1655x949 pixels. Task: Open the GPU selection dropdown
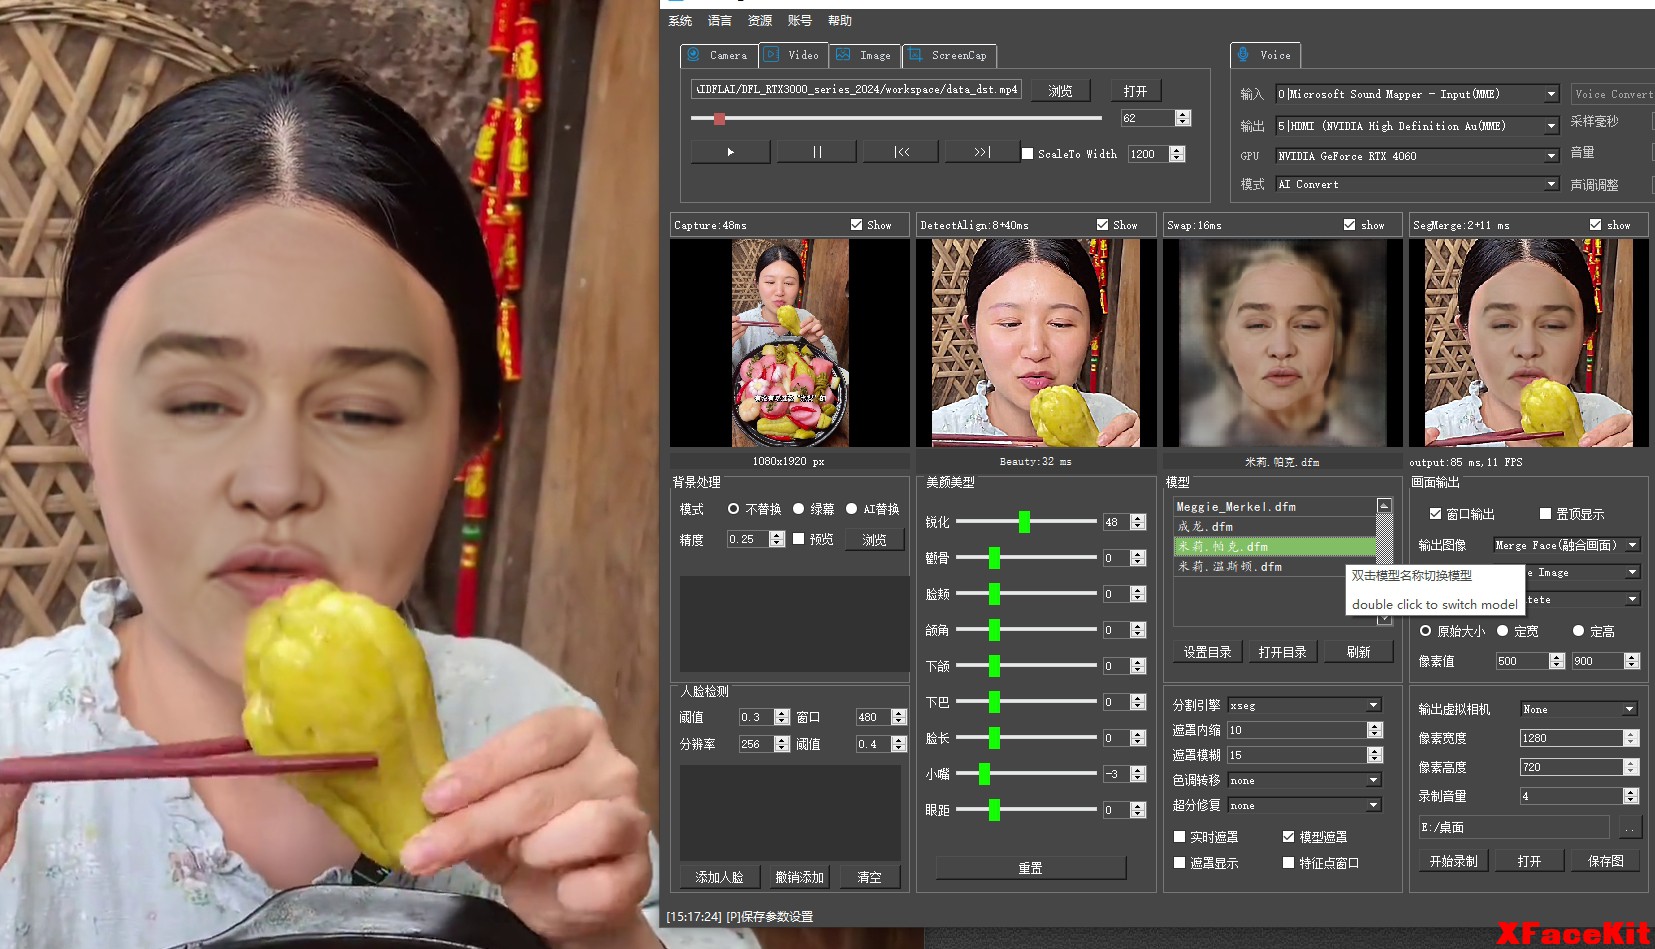point(1417,156)
